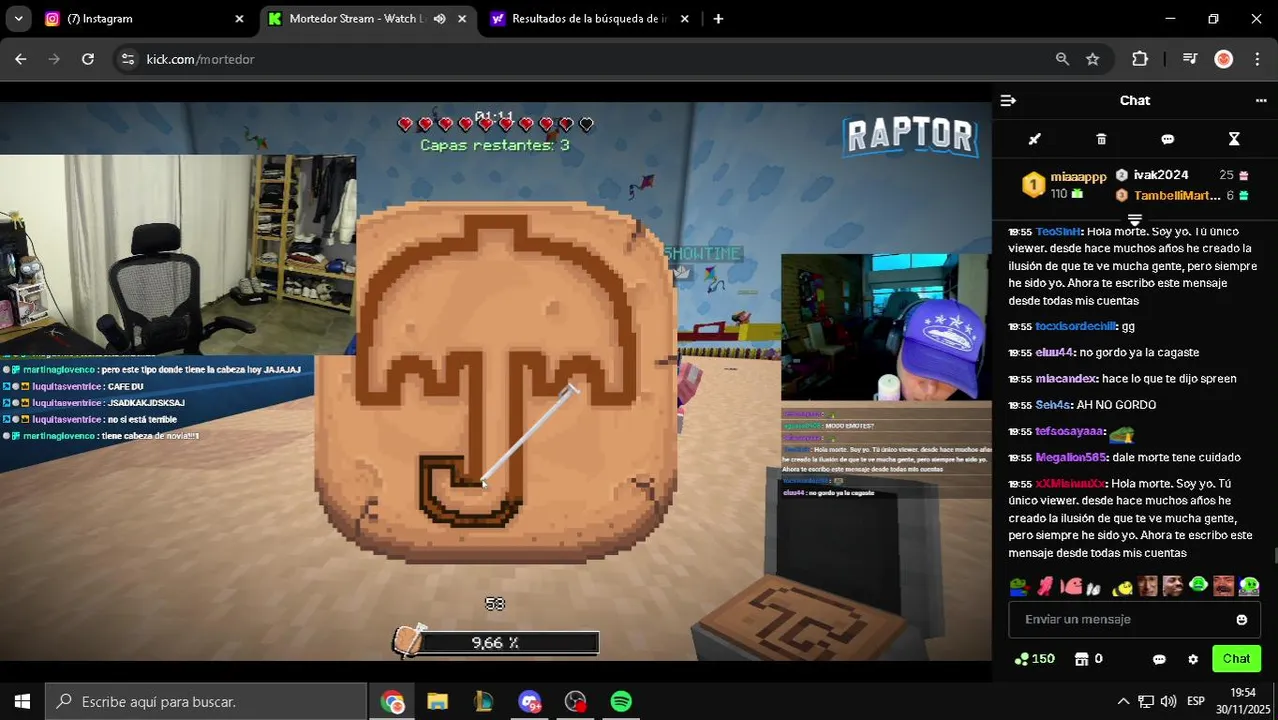Click the speech bubble icon beside Chat button
1278x720 pixels.
point(1159,659)
